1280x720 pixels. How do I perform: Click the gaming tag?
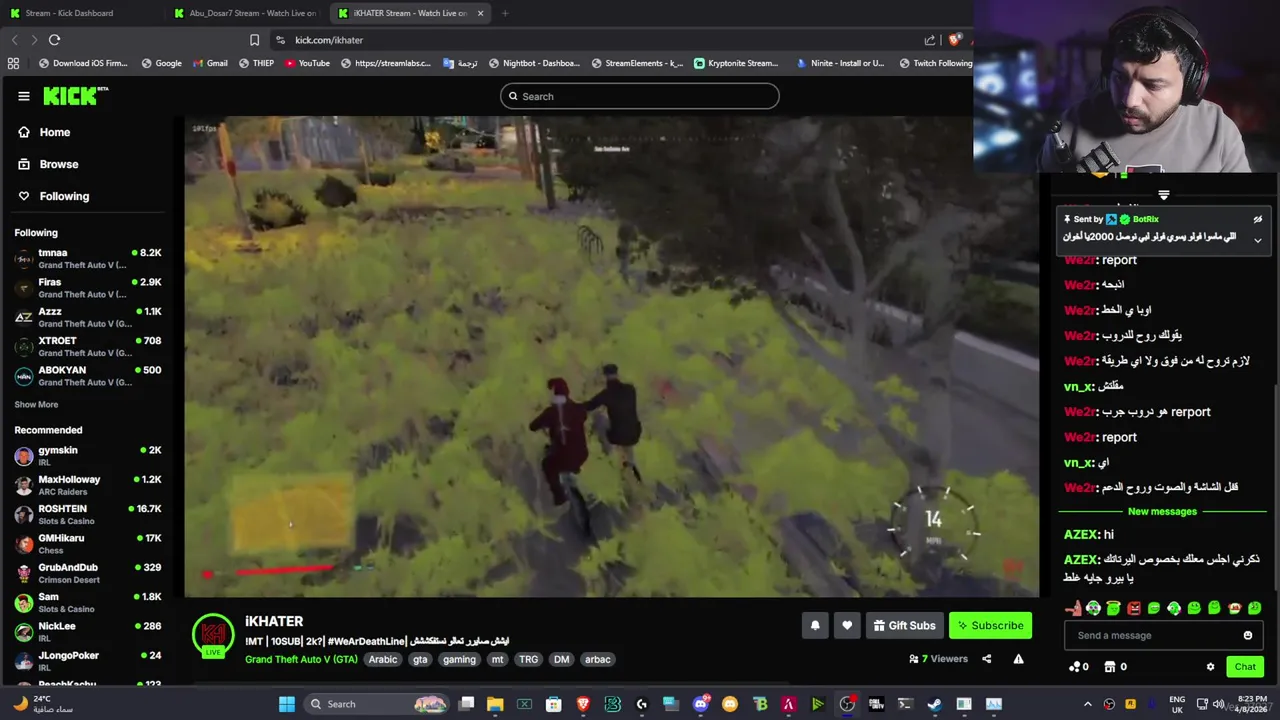[x=459, y=660]
